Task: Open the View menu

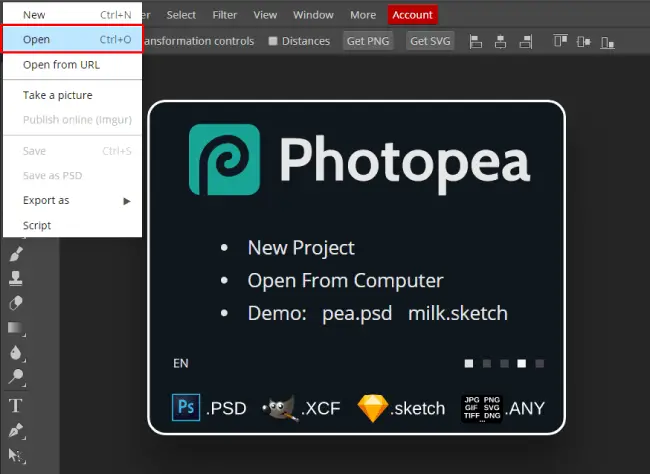Action: 265,15
